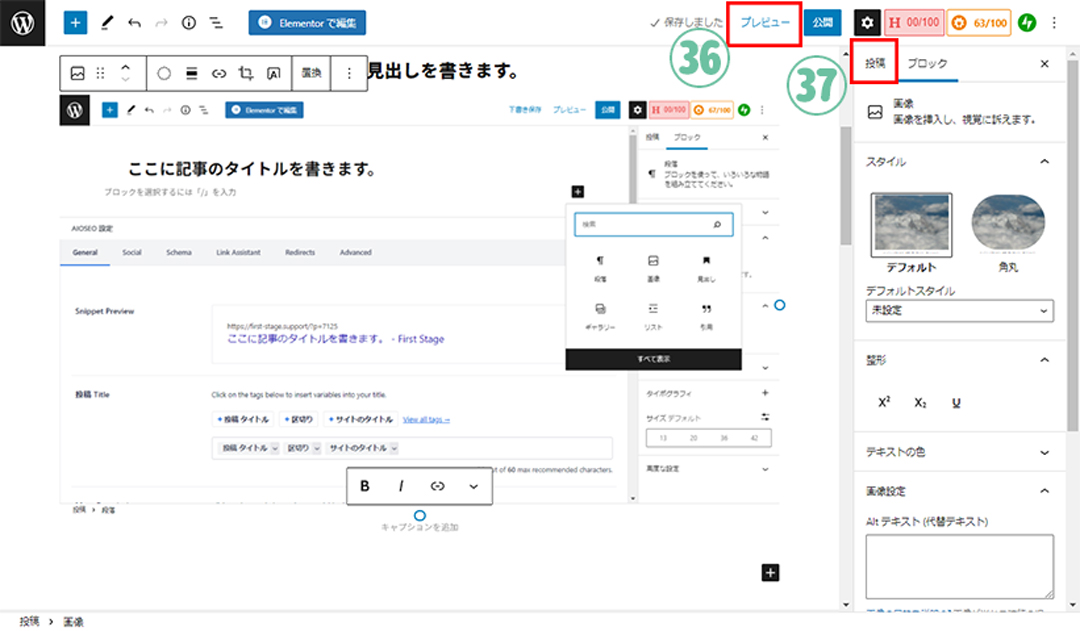Switch to the 投稿 tab
1080x631 pixels.
coord(875,63)
